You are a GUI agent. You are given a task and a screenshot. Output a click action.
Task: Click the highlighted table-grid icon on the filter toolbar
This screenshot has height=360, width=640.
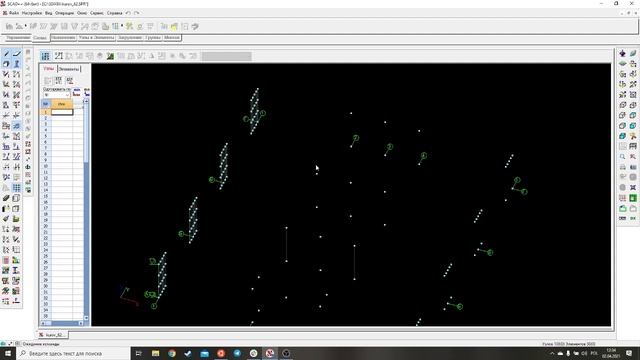pos(45,56)
